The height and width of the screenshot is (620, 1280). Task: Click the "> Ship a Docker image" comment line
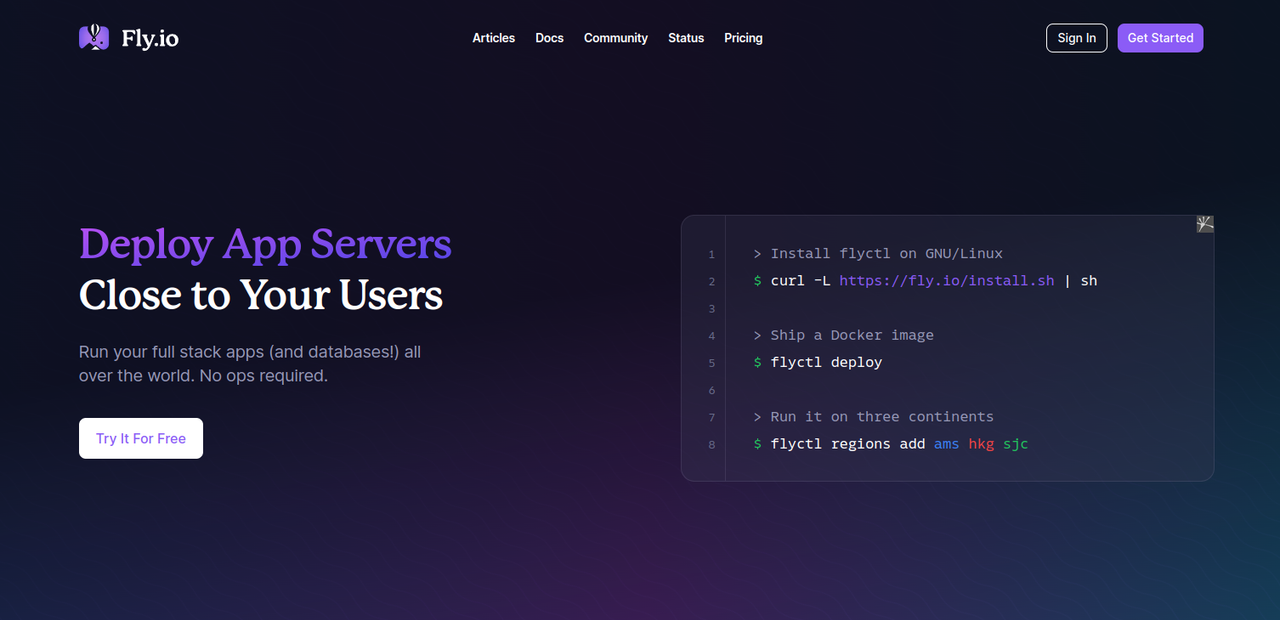[844, 335]
